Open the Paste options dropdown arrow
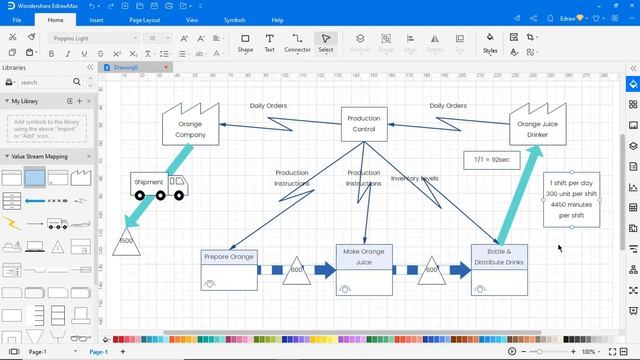 click(x=36, y=53)
